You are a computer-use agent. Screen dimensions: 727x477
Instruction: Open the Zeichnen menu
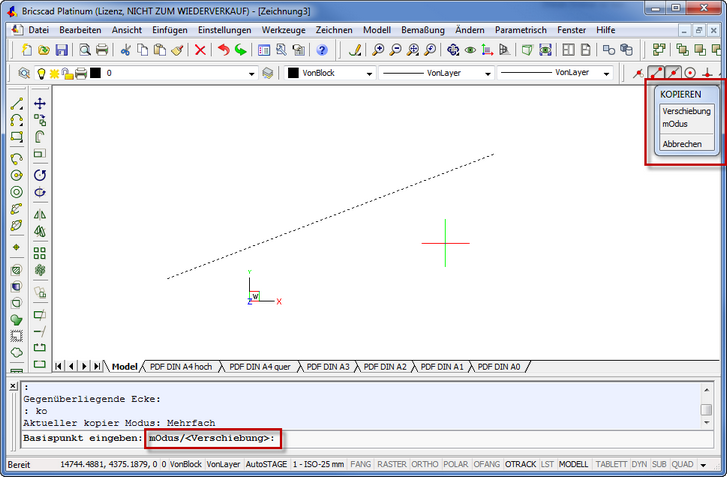pos(334,30)
